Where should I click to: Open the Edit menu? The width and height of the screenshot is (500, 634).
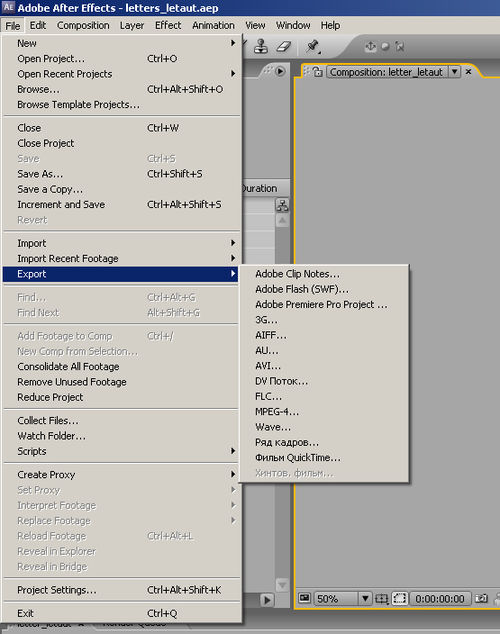(x=38, y=25)
